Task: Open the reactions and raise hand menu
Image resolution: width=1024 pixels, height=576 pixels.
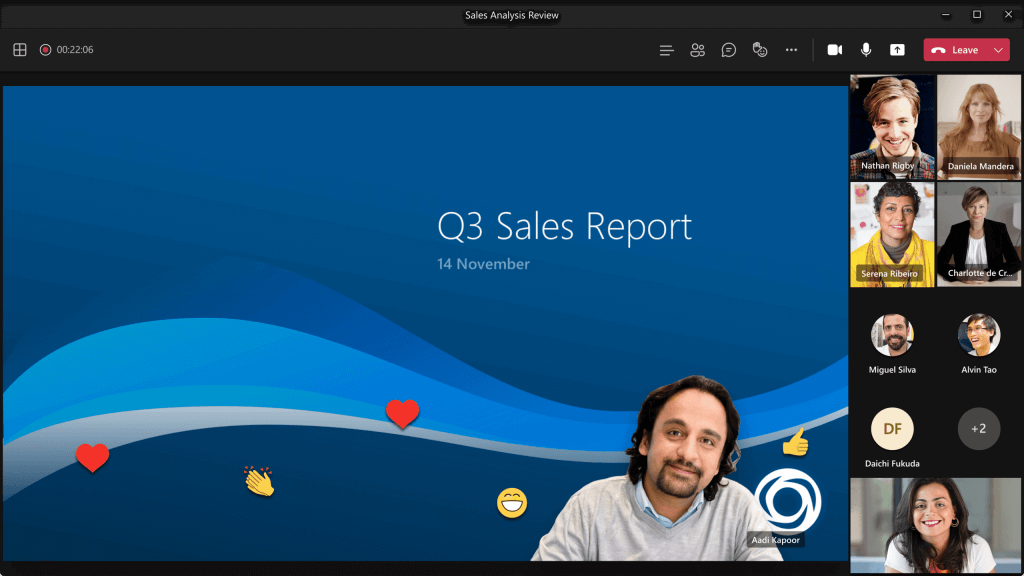Action: 760,50
